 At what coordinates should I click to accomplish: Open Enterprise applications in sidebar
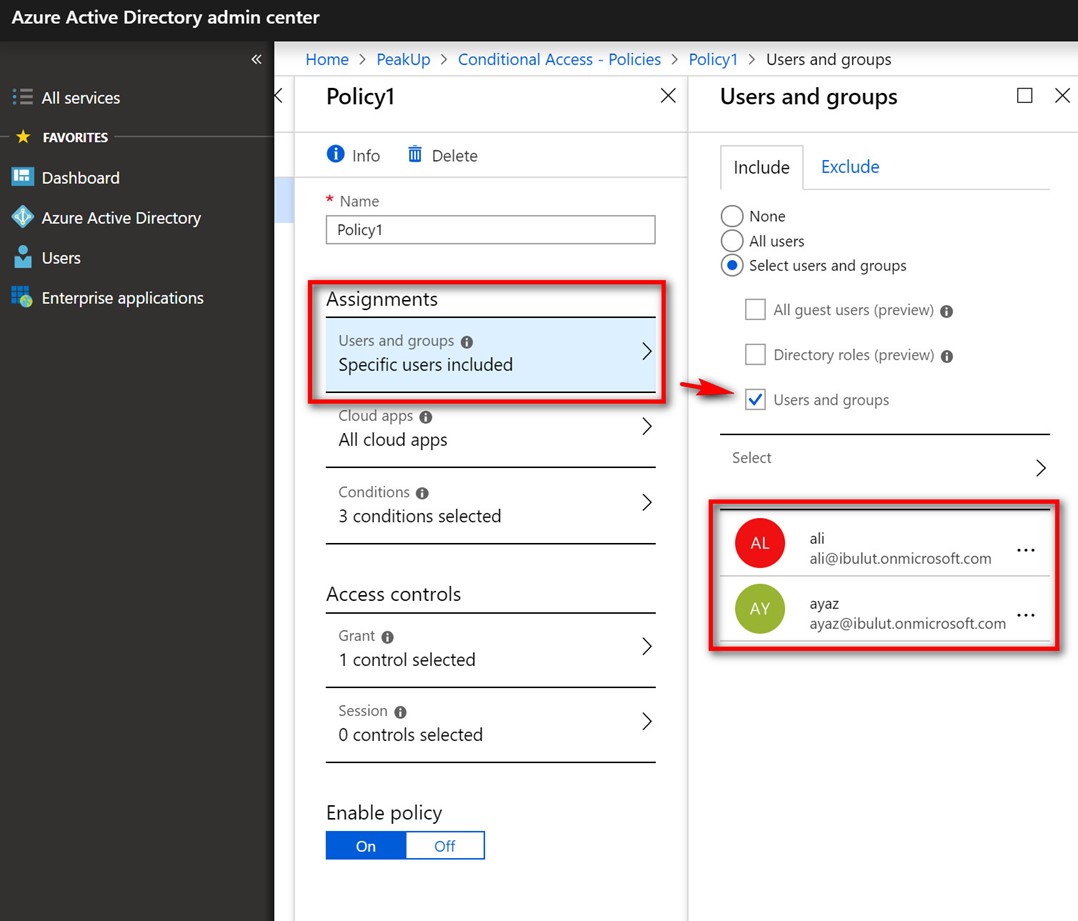click(122, 298)
